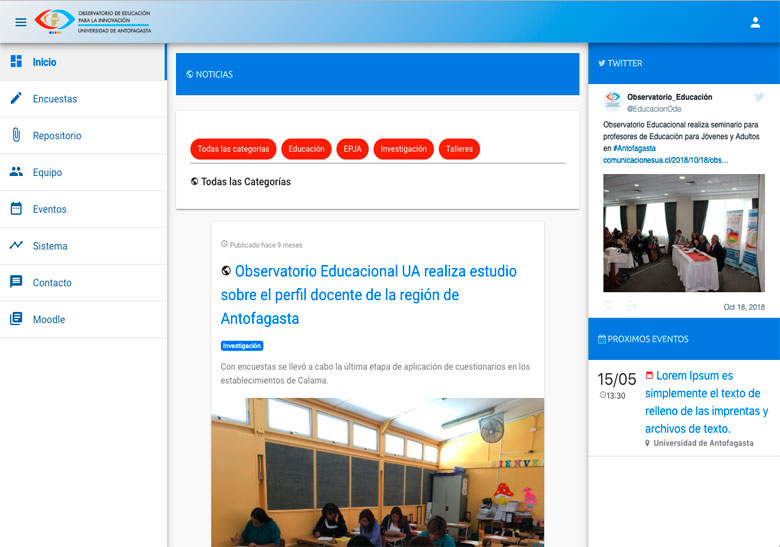Click the Todas las Categorías heading
Viewport: 780px width, 547px height.
pos(246,182)
